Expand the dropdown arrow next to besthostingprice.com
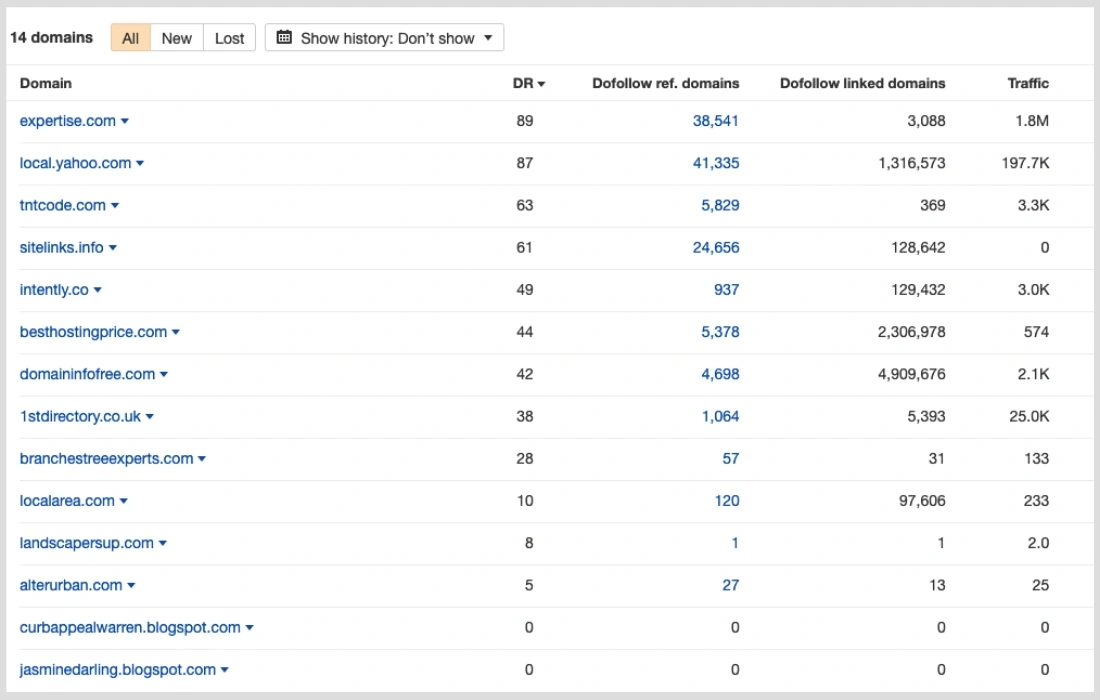 pyautogui.click(x=176, y=332)
